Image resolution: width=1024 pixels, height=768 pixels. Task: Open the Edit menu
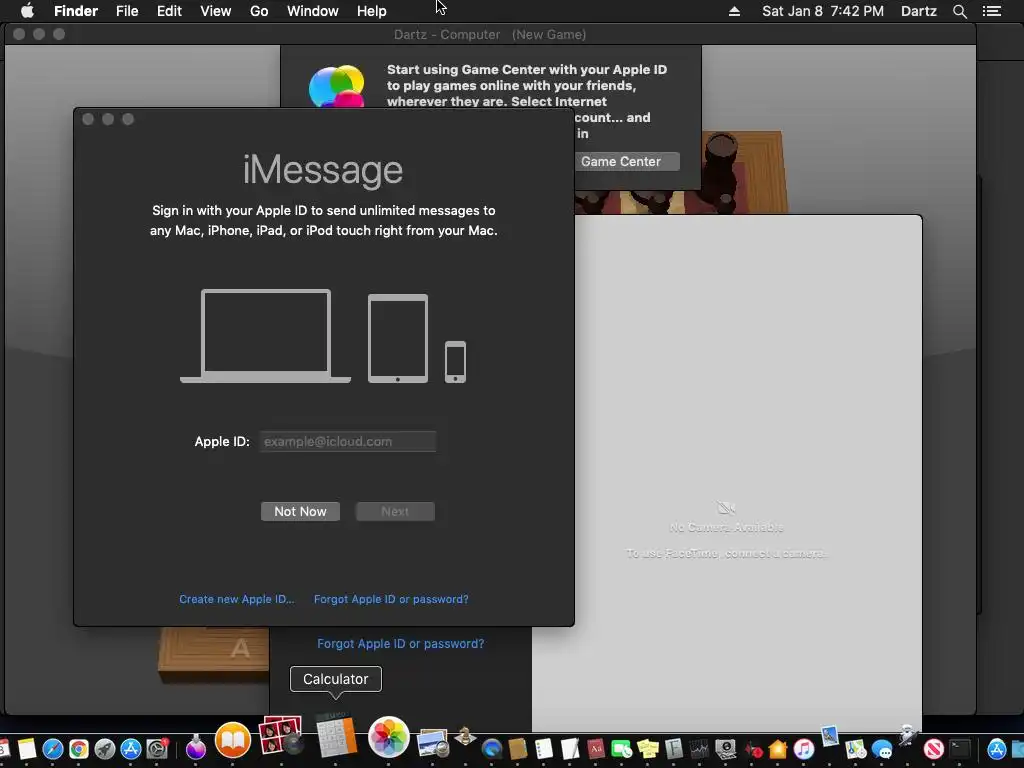coord(169,11)
